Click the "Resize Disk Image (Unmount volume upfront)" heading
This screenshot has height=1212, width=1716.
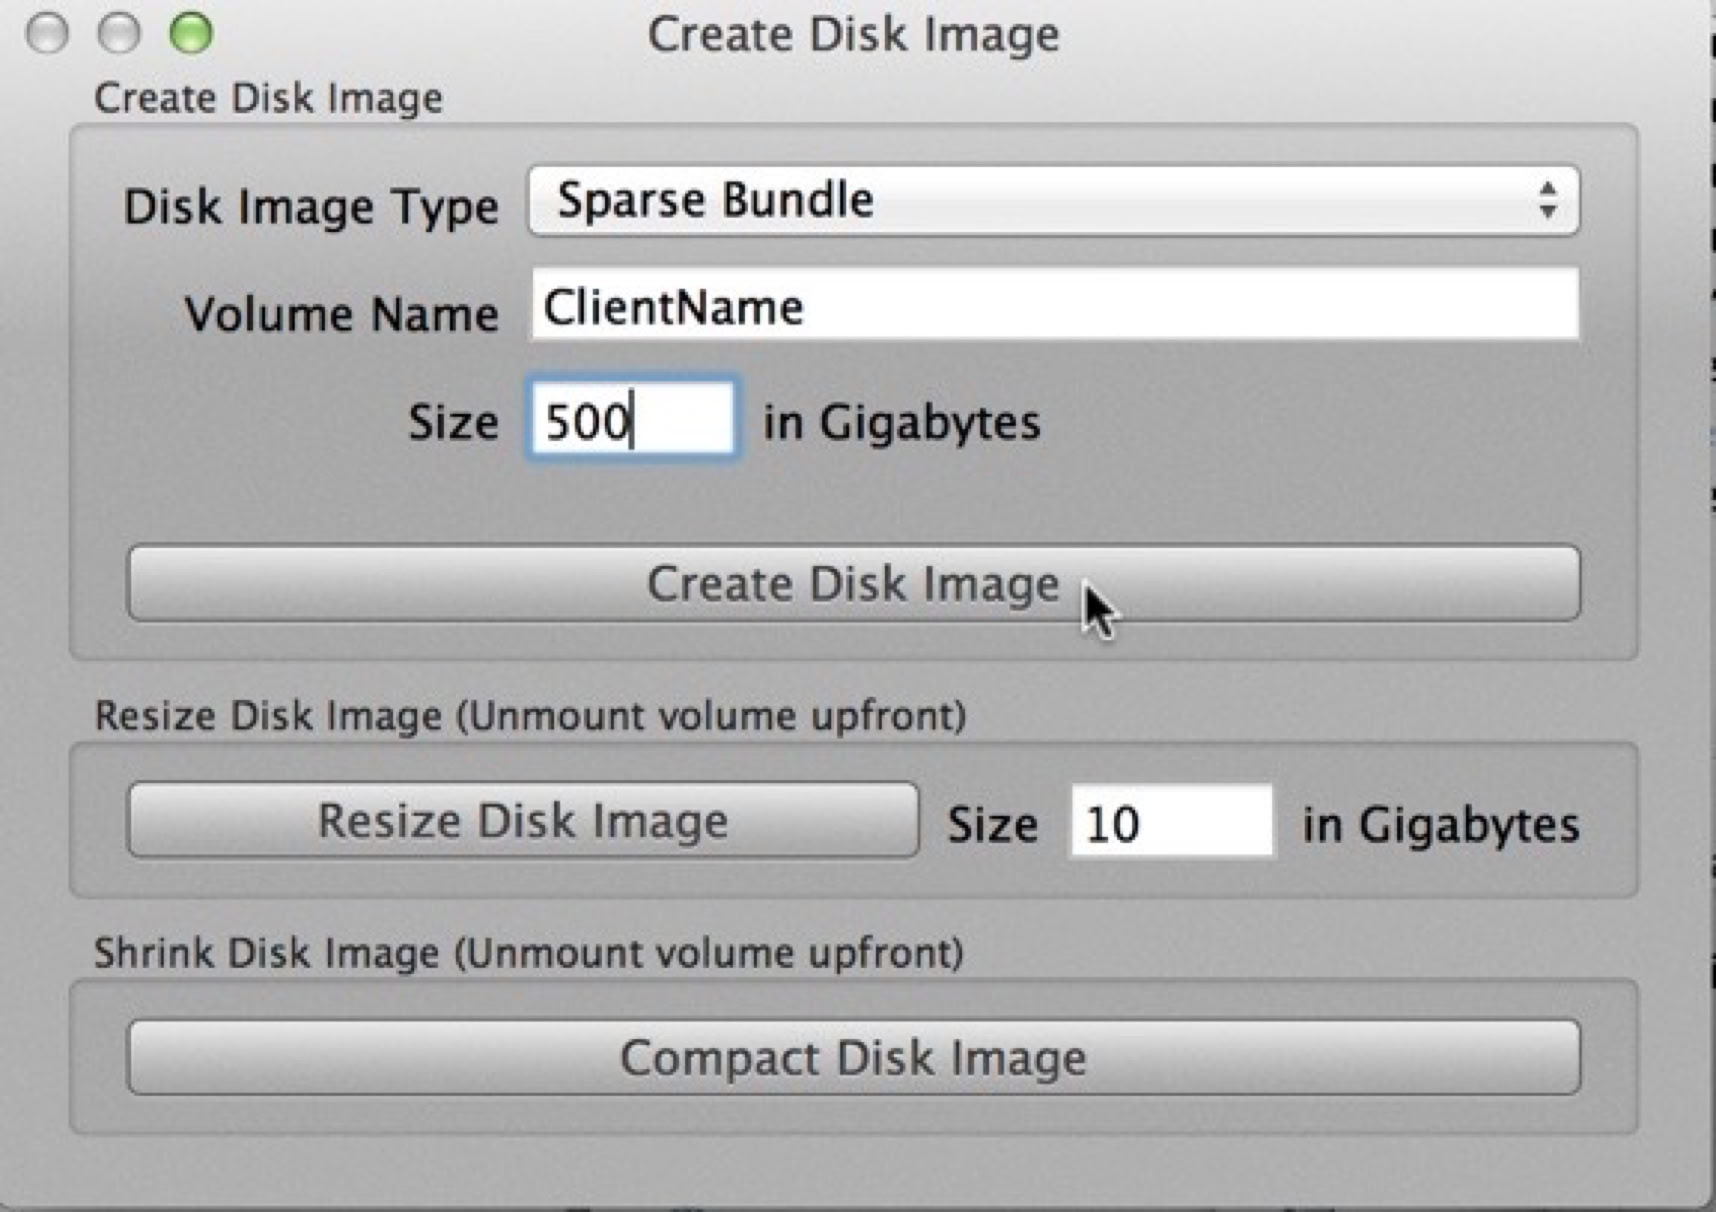(530, 716)
